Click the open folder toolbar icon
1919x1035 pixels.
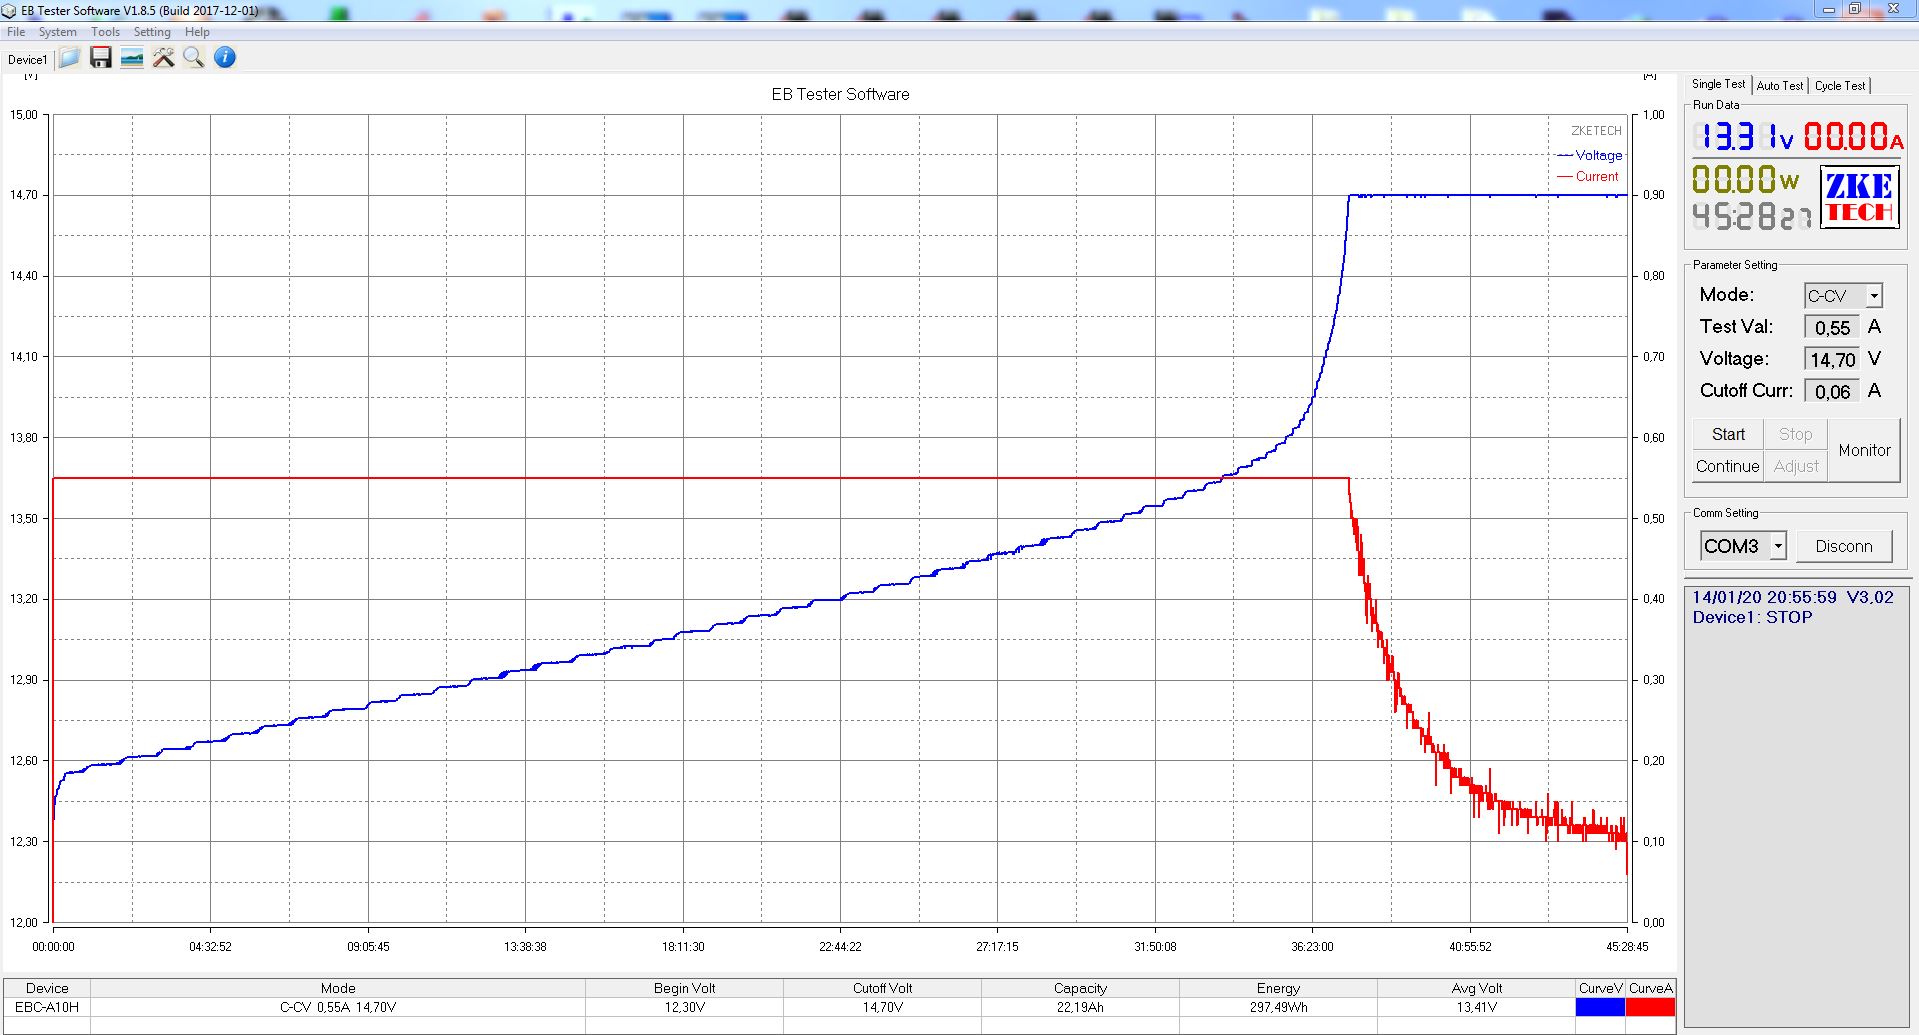[69, 58]
